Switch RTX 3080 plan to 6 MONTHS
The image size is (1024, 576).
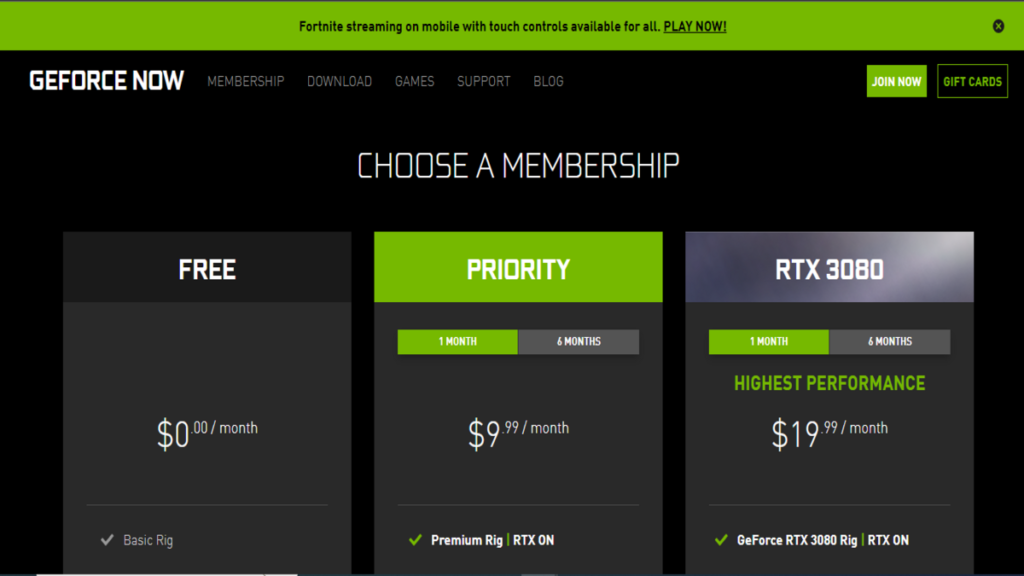[x=890, y=341]
